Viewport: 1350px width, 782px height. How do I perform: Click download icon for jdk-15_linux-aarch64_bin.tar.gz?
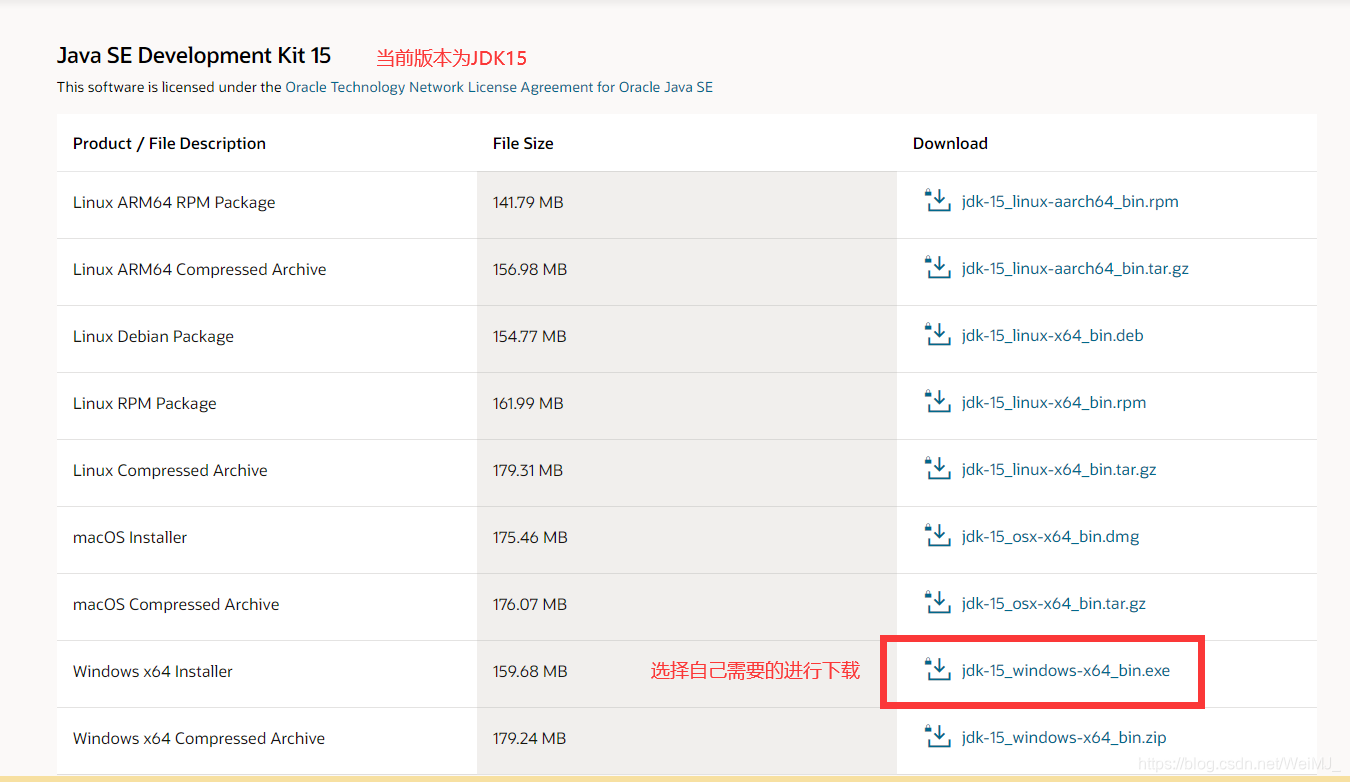(x=937, y=267)
